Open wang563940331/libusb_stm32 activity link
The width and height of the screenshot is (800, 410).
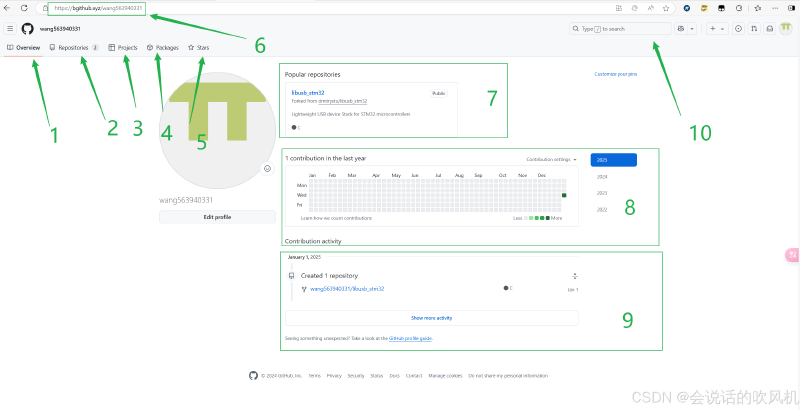point(347,289)
